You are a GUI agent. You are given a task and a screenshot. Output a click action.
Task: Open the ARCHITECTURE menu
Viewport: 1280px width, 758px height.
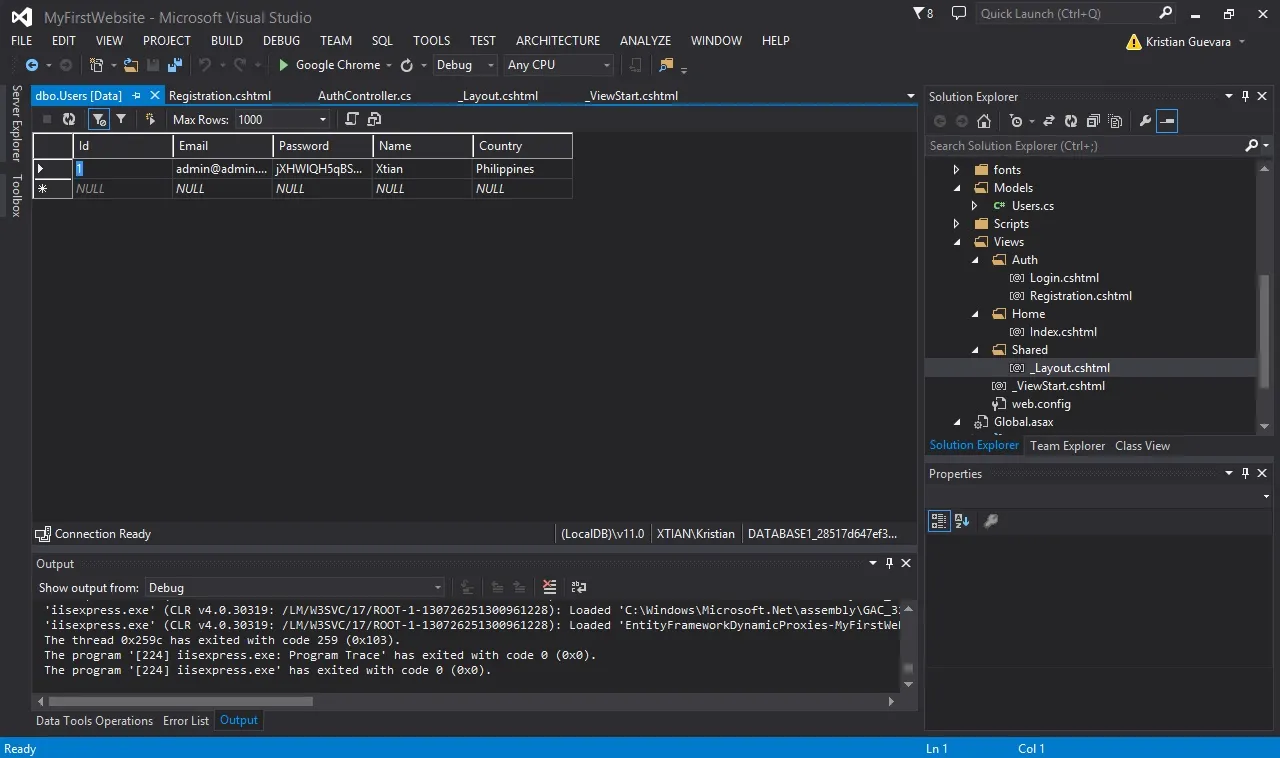tap(558, 41)
